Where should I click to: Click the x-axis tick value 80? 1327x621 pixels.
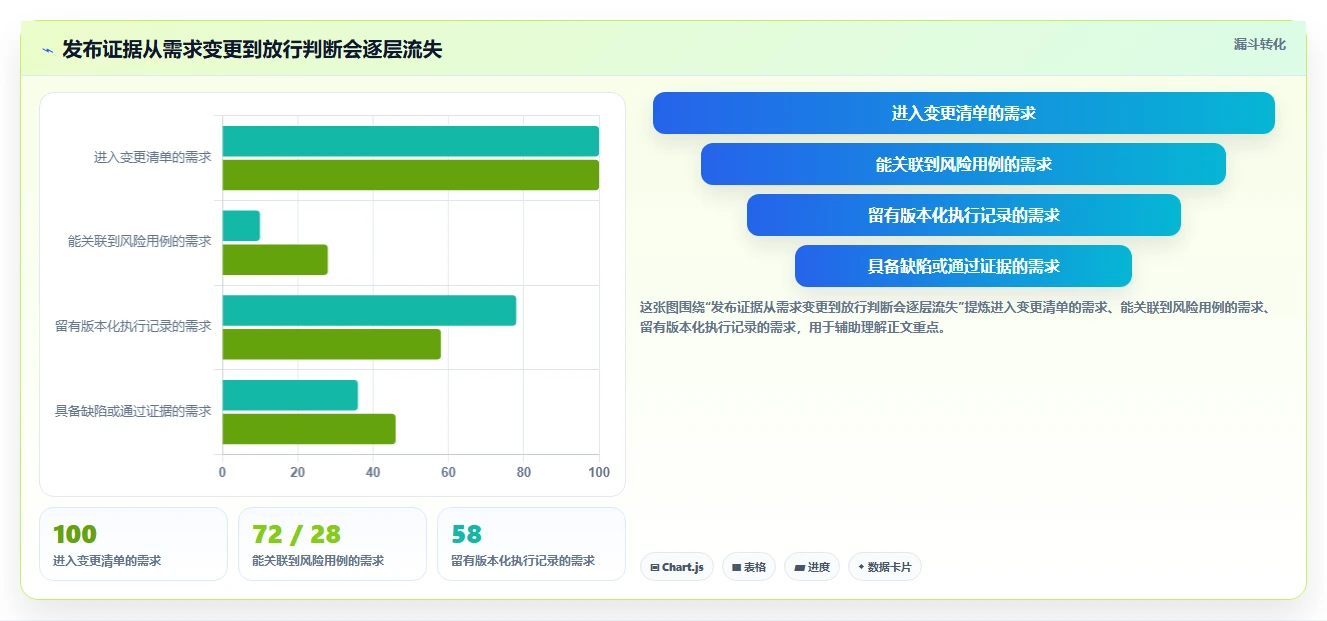[524, 472]
